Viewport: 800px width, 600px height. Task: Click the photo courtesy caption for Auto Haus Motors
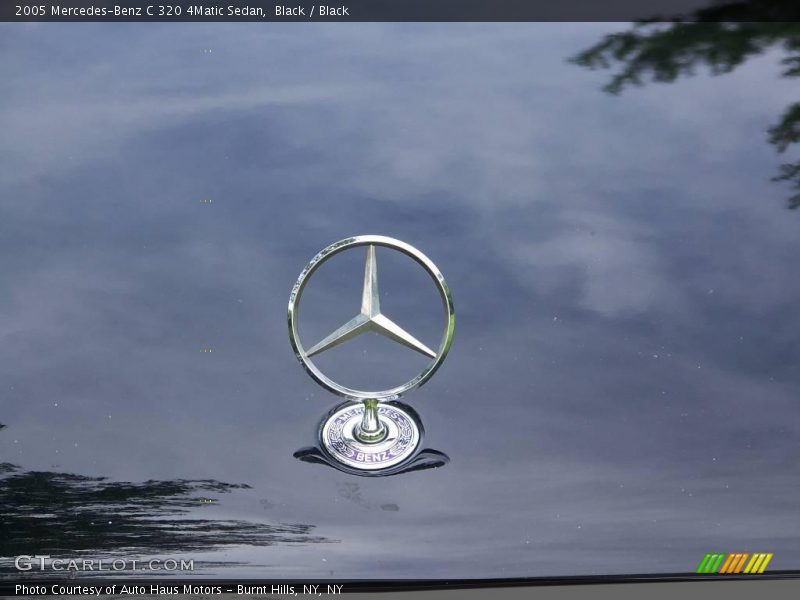179,590
